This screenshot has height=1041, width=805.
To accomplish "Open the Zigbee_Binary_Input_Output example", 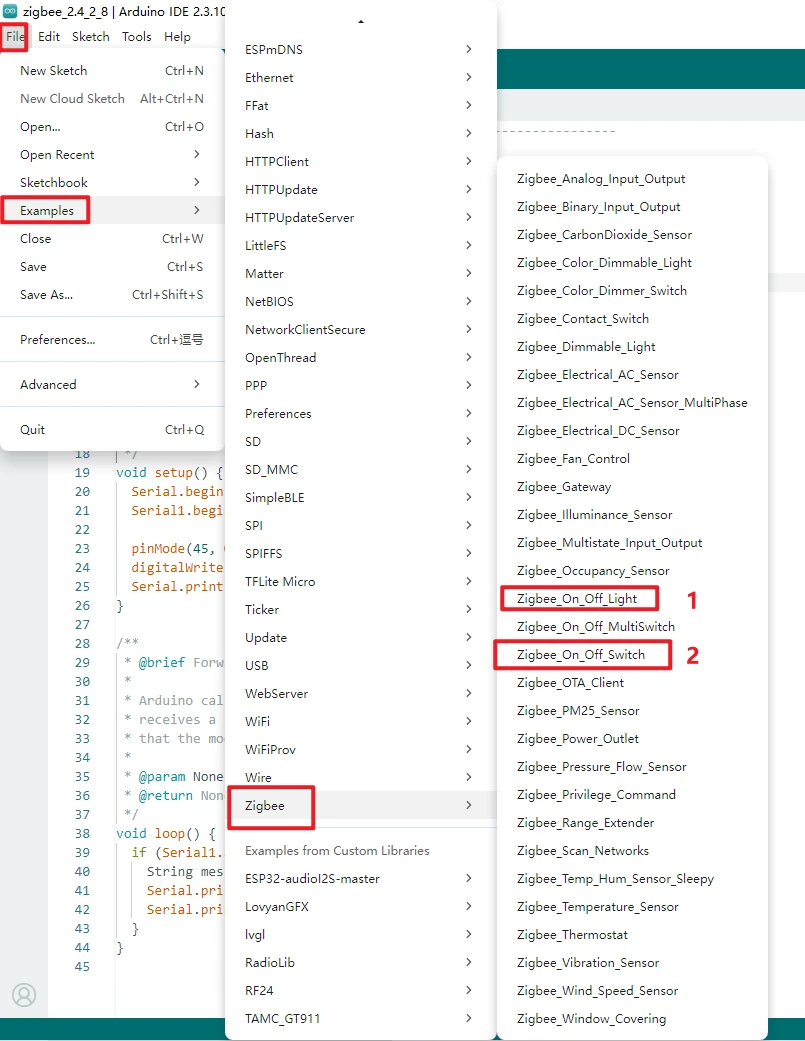I will (632, 206).
